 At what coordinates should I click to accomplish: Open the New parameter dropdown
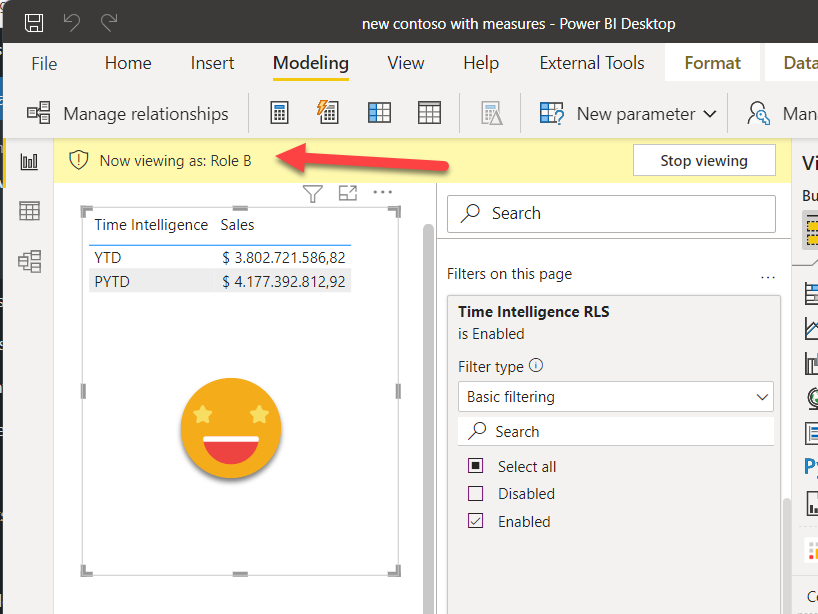[x=629, y=114]
